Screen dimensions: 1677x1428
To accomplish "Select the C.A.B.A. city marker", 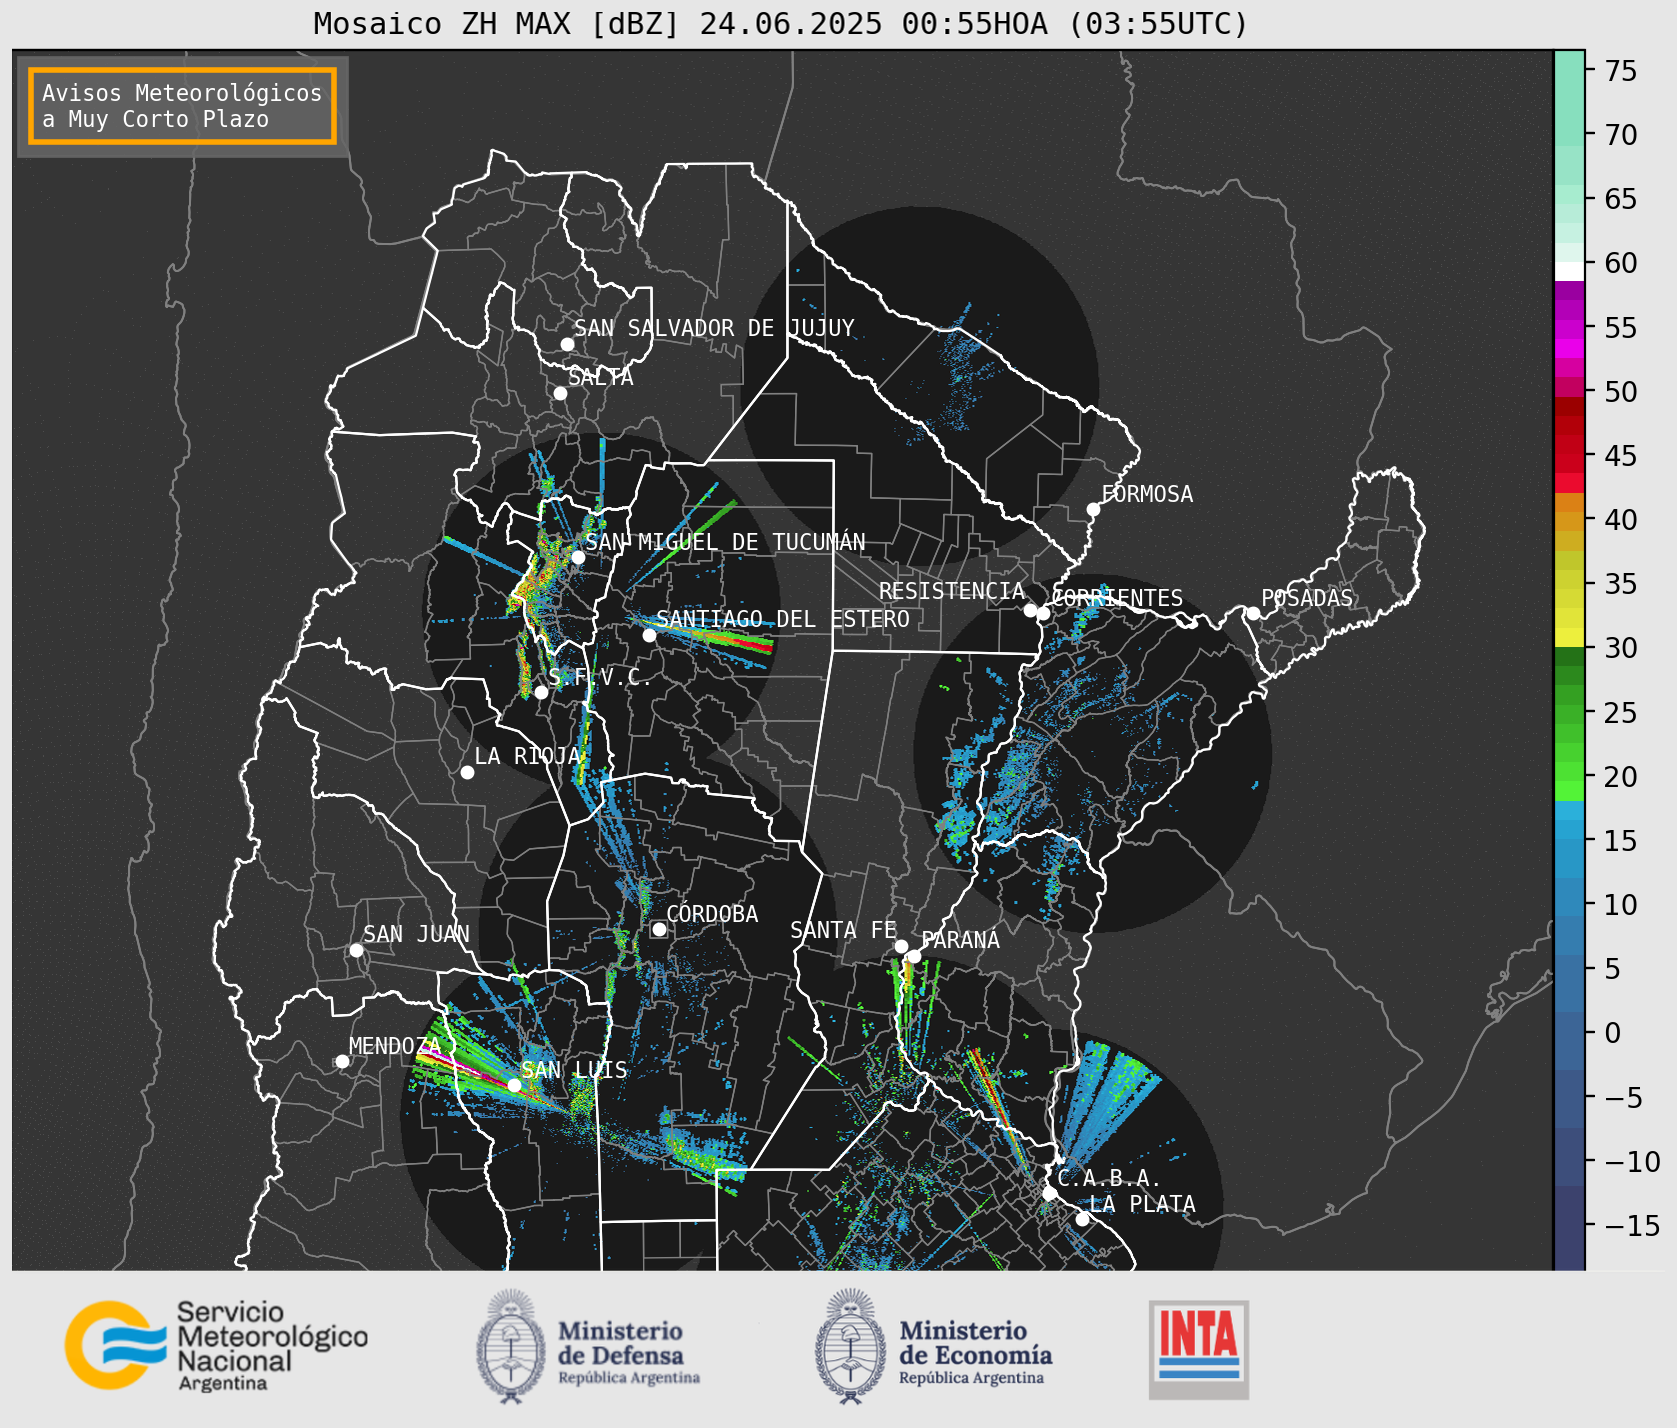I will (x=1049, y=1193).
